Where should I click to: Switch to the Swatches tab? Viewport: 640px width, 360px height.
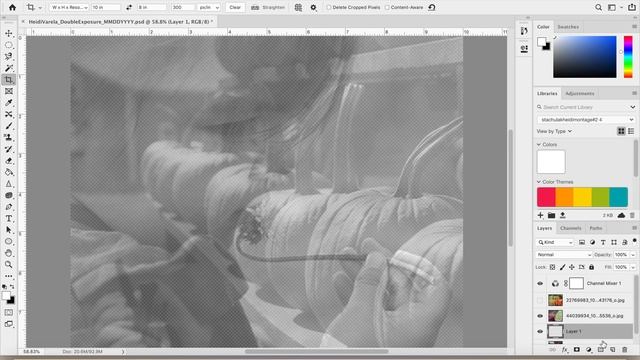(568, 27)
